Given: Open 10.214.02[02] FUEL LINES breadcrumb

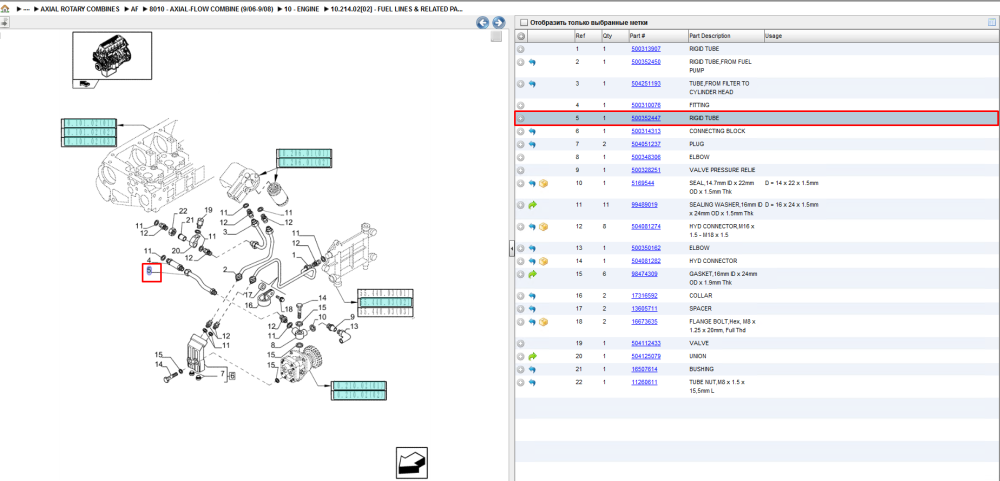Looking at the screenshot, I should point(397,9).
